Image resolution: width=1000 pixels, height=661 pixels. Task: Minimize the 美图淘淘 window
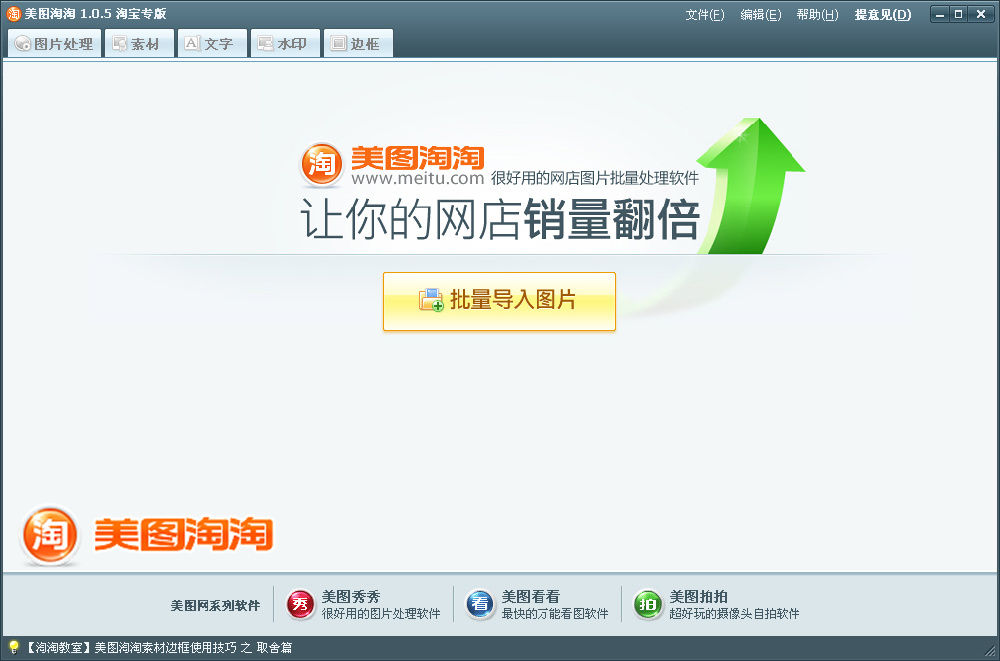pos(940,14)
